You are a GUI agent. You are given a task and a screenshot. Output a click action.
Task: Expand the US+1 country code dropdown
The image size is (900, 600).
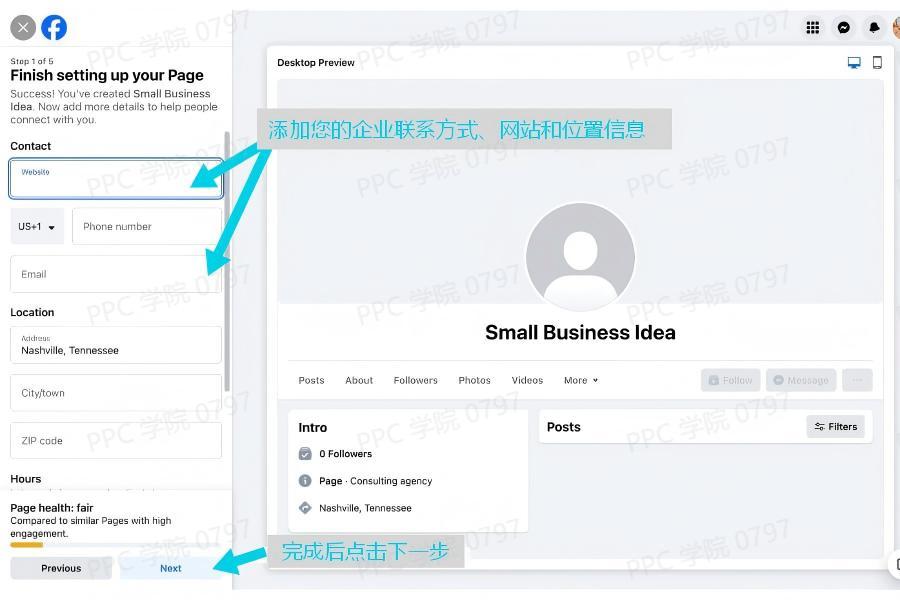click(37, 227)
